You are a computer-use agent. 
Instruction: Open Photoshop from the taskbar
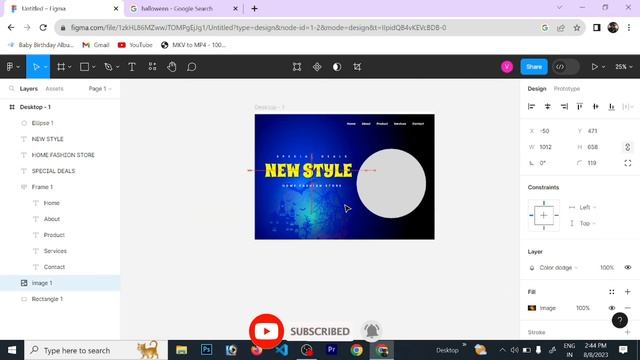207,350
